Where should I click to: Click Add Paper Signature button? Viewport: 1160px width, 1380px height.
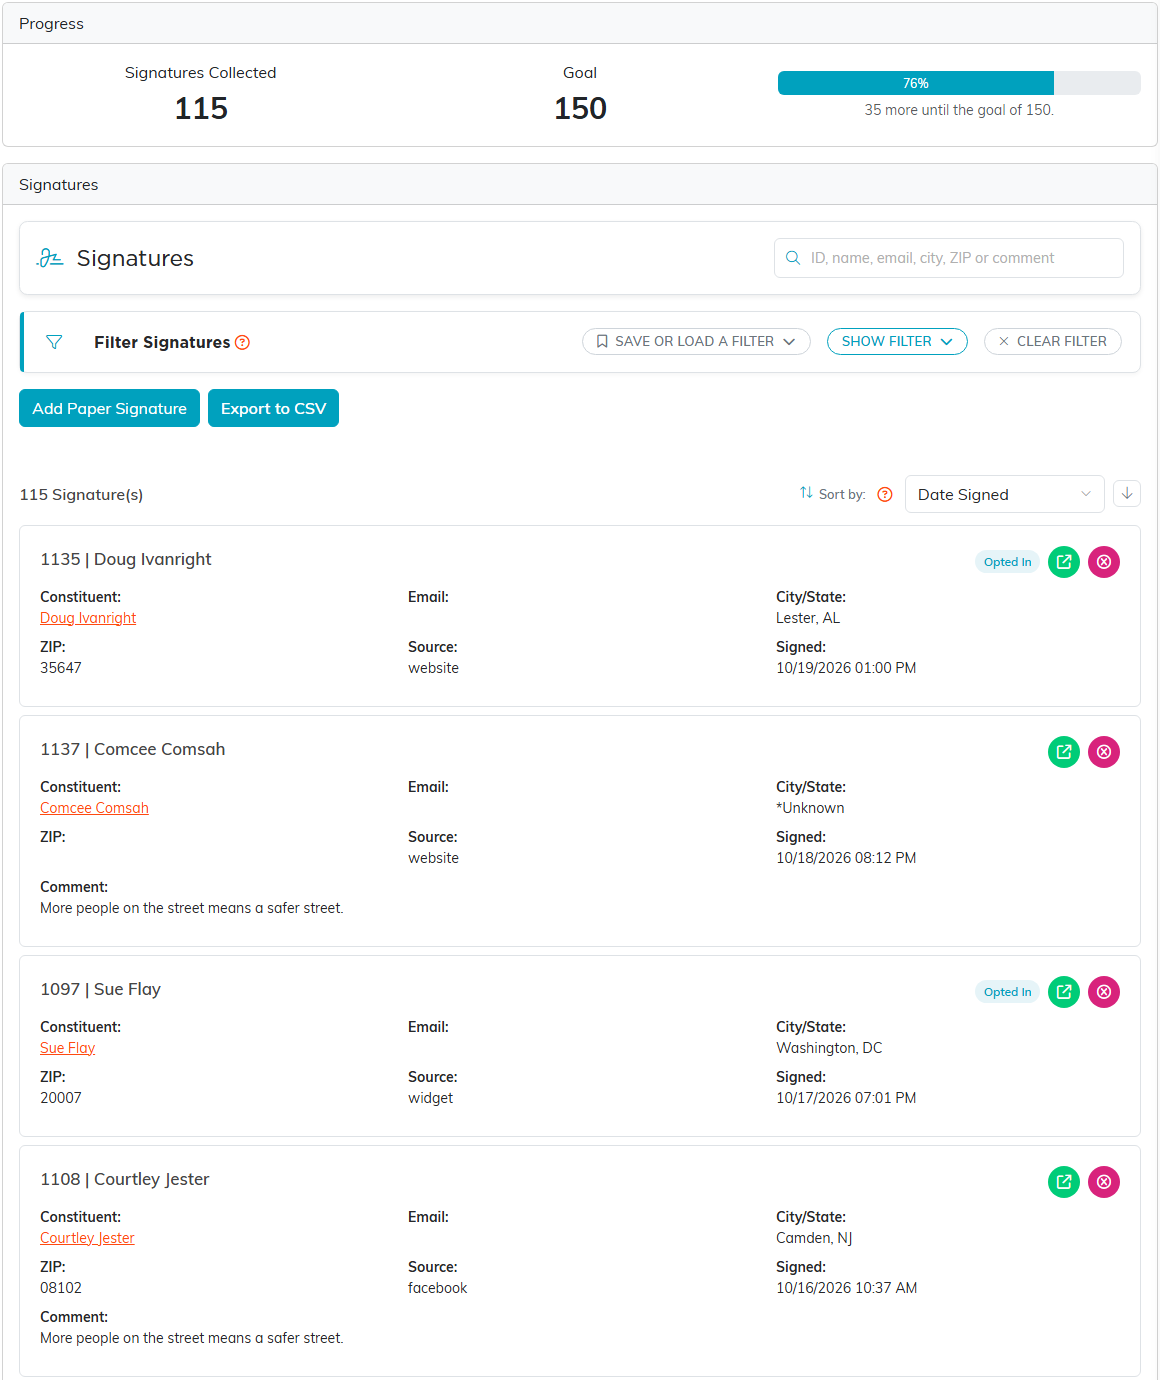[110, 408]
